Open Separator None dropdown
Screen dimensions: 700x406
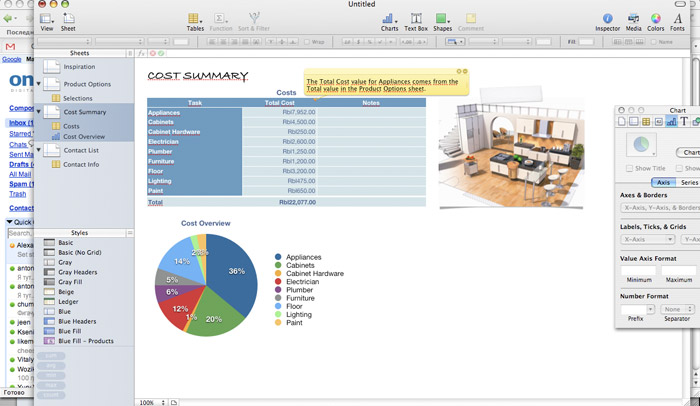click(x=678, y=309)
